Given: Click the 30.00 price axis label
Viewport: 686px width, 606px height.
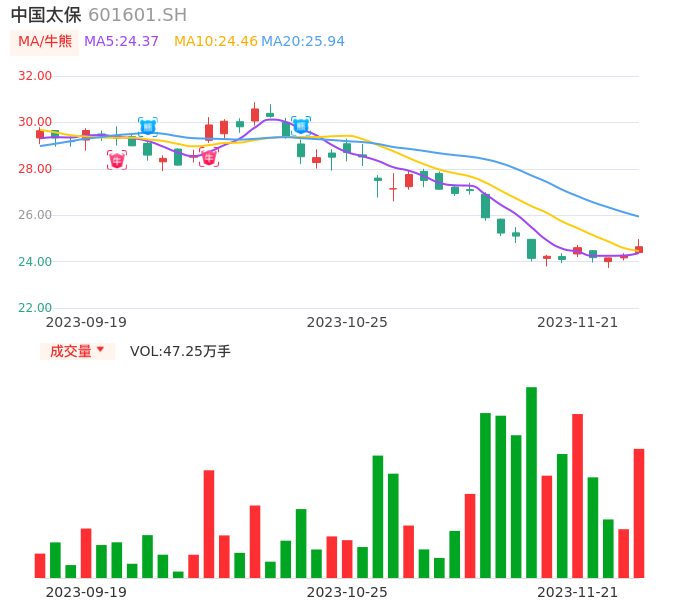Looking at the screenshot, I should (35, 122).
